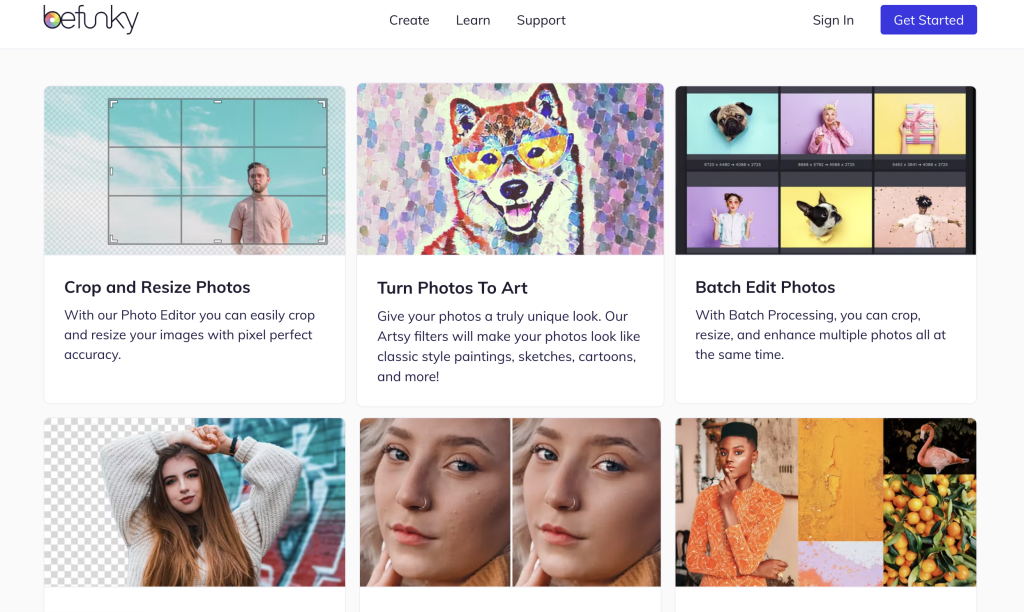Image resolution: width=1024 pixels, height=612 pixels.
Task: Open the skin retouch before-after thumbnail
Action: click(x=510, y=502)
